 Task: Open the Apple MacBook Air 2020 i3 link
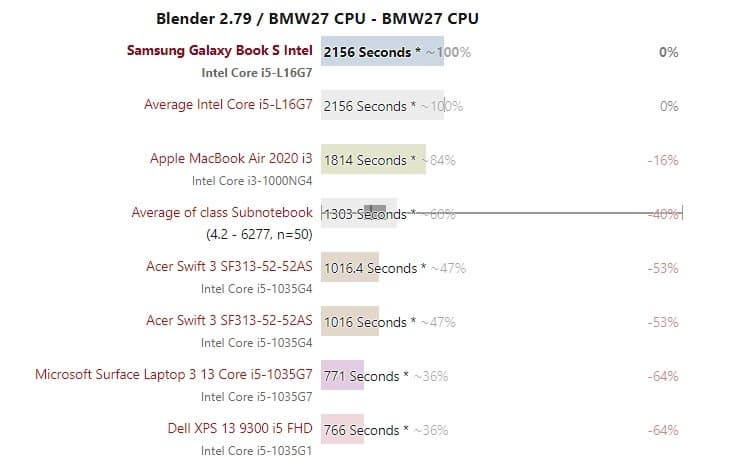231,159
